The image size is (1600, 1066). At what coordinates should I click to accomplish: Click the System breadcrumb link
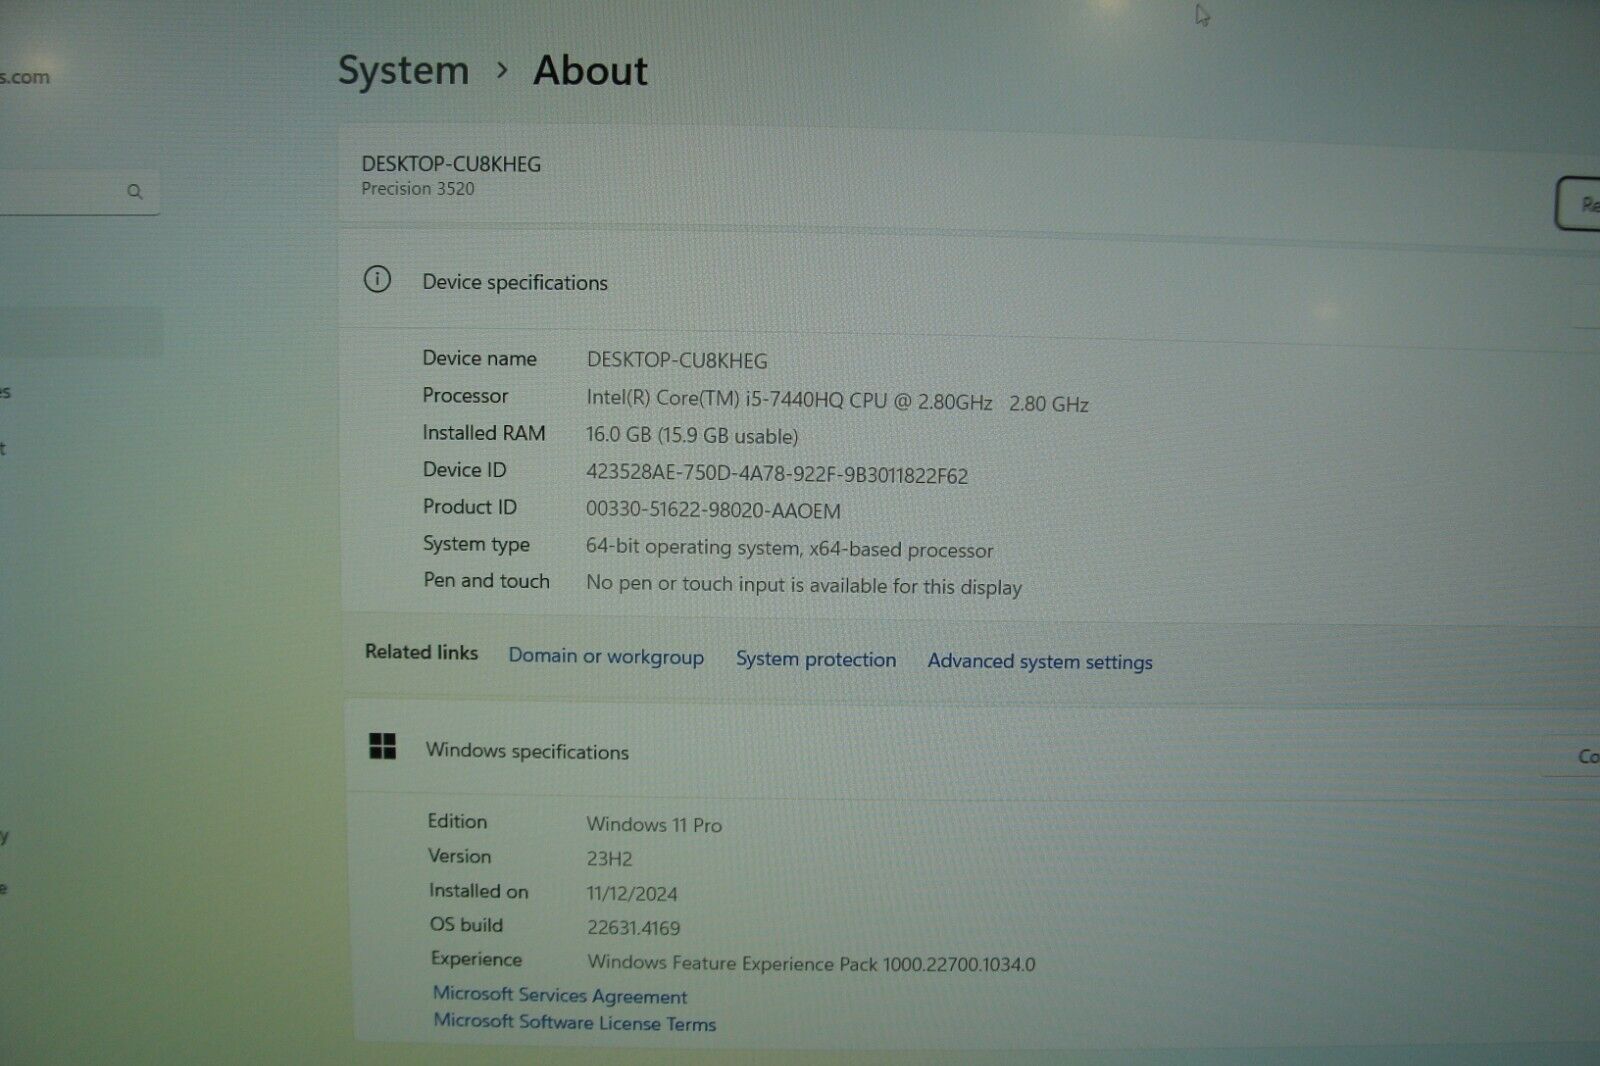(x=403, y=70)
